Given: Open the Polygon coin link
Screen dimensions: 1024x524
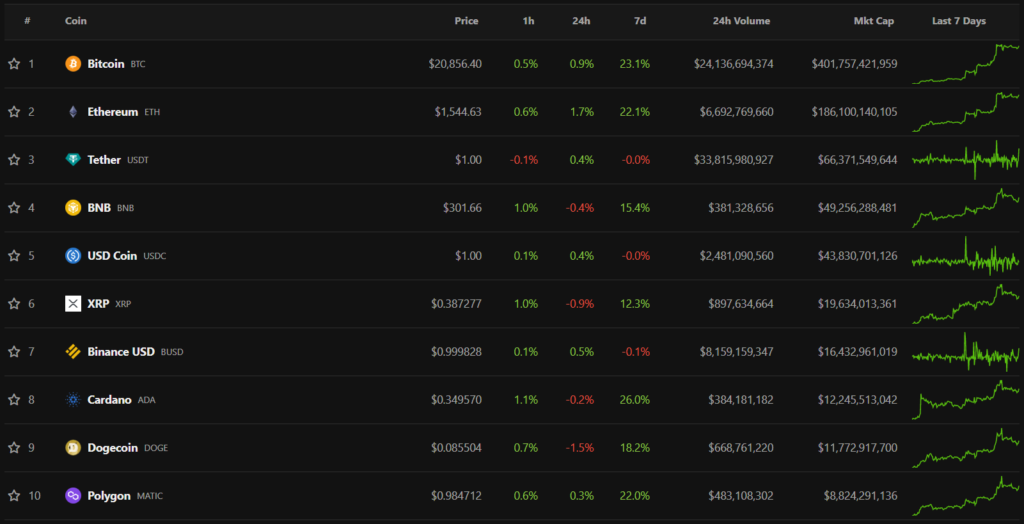Looking at the screenshot, I should (x=109, y=496).
